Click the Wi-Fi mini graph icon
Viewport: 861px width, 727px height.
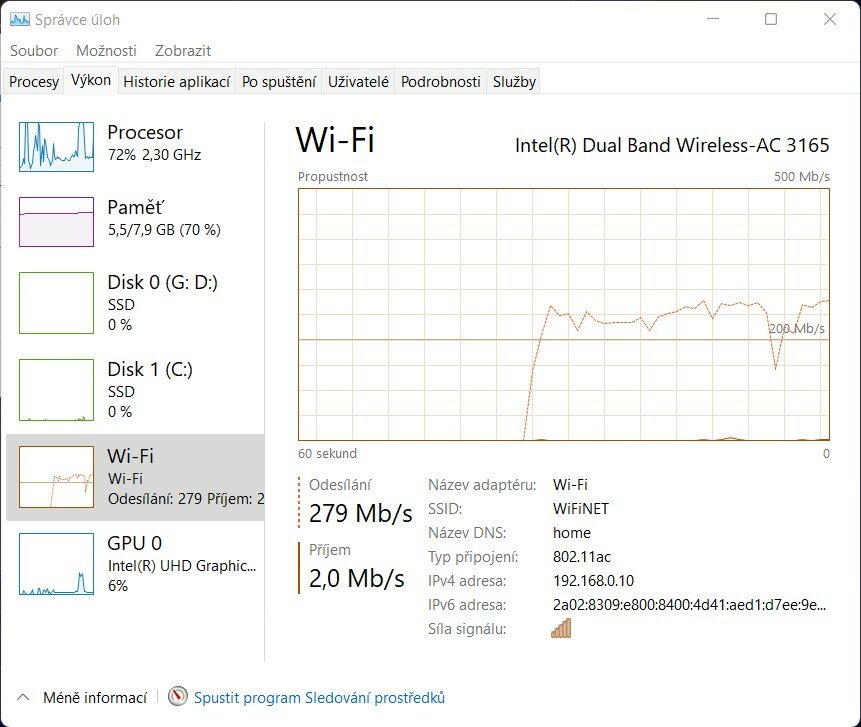coord(57,477)
